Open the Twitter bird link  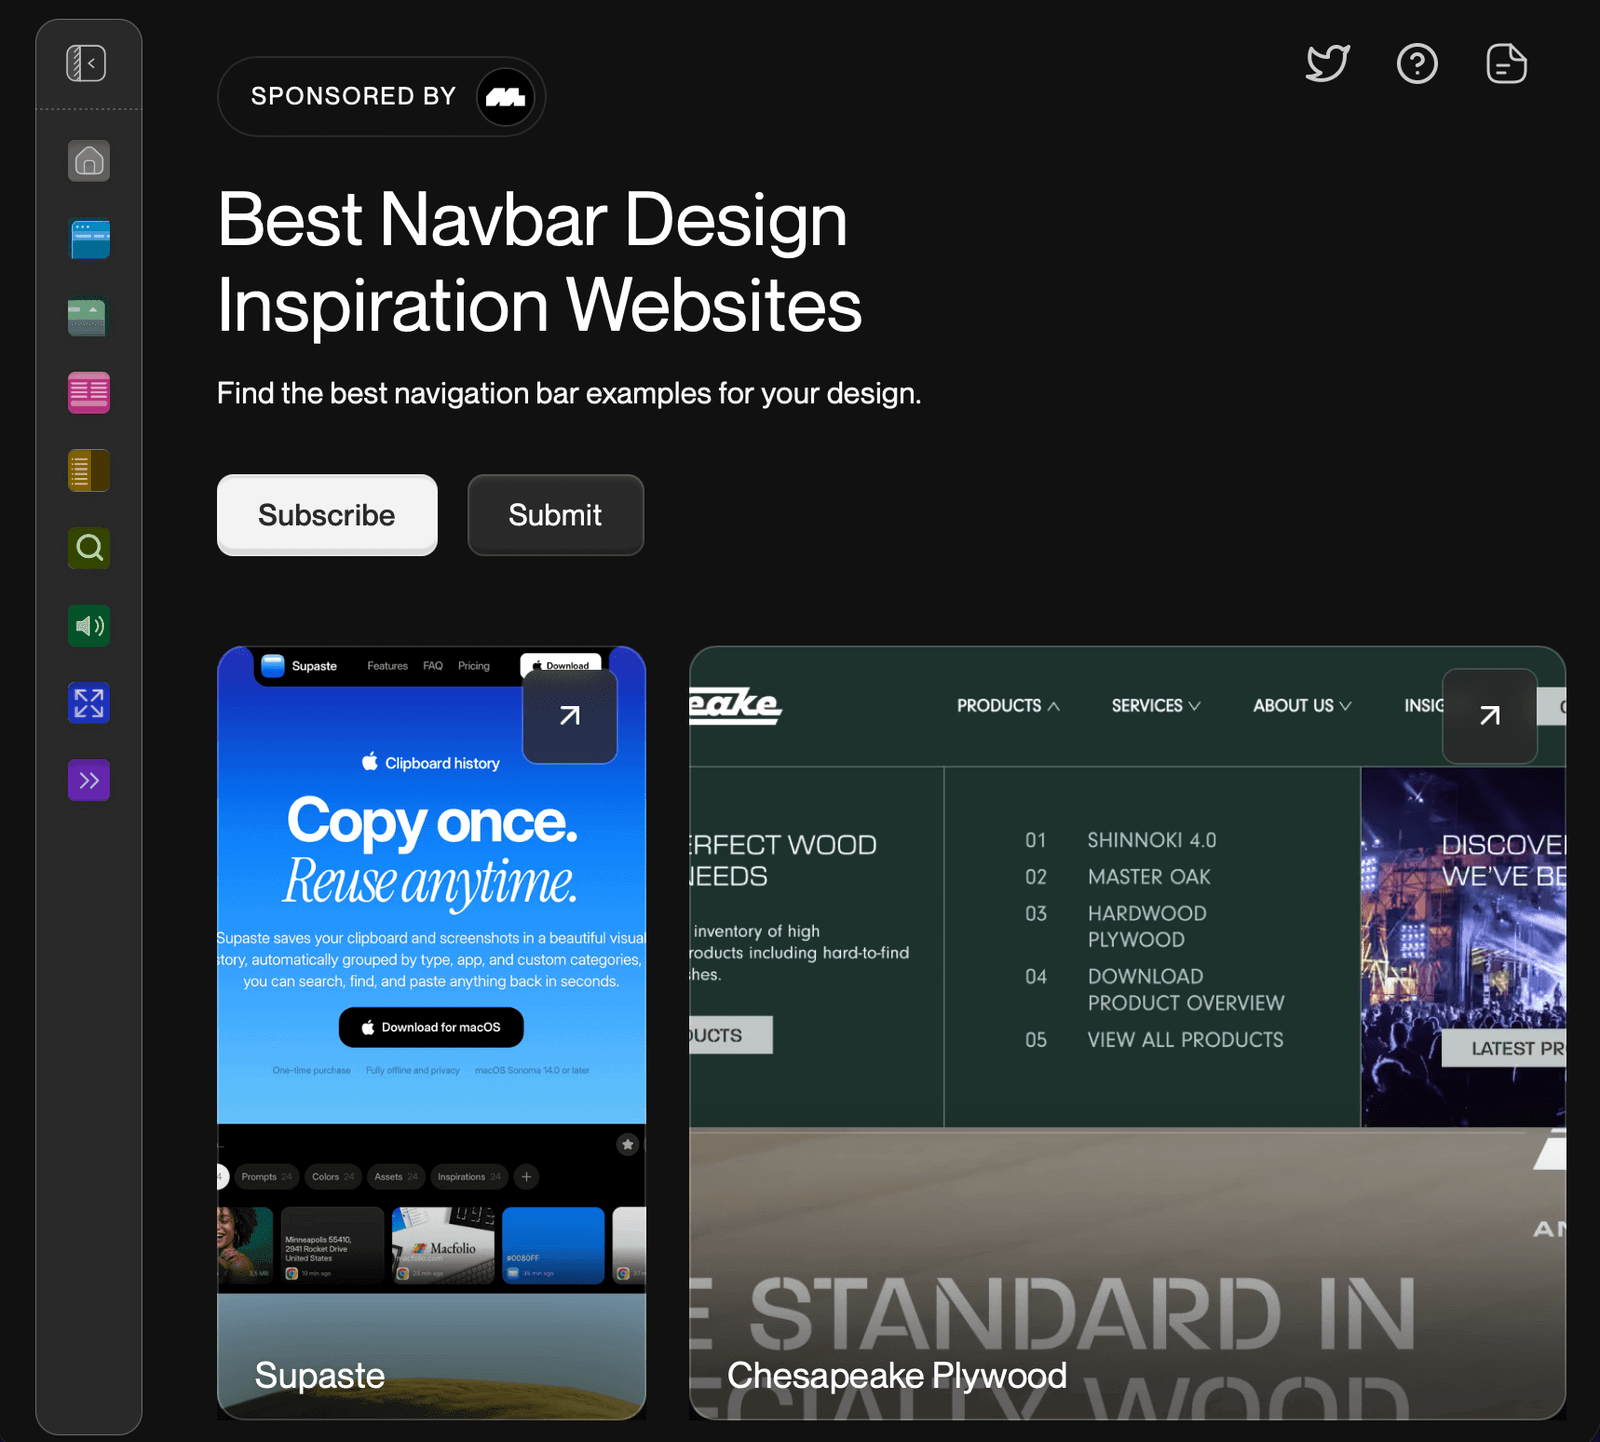tap(1328, 64)
